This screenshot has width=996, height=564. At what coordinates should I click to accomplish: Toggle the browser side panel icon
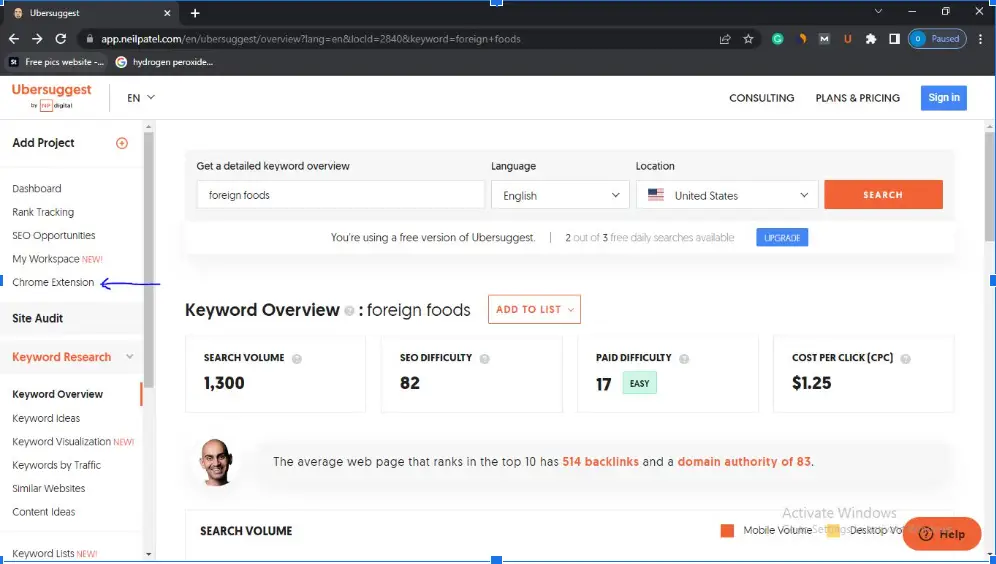(x=894, y=39)
